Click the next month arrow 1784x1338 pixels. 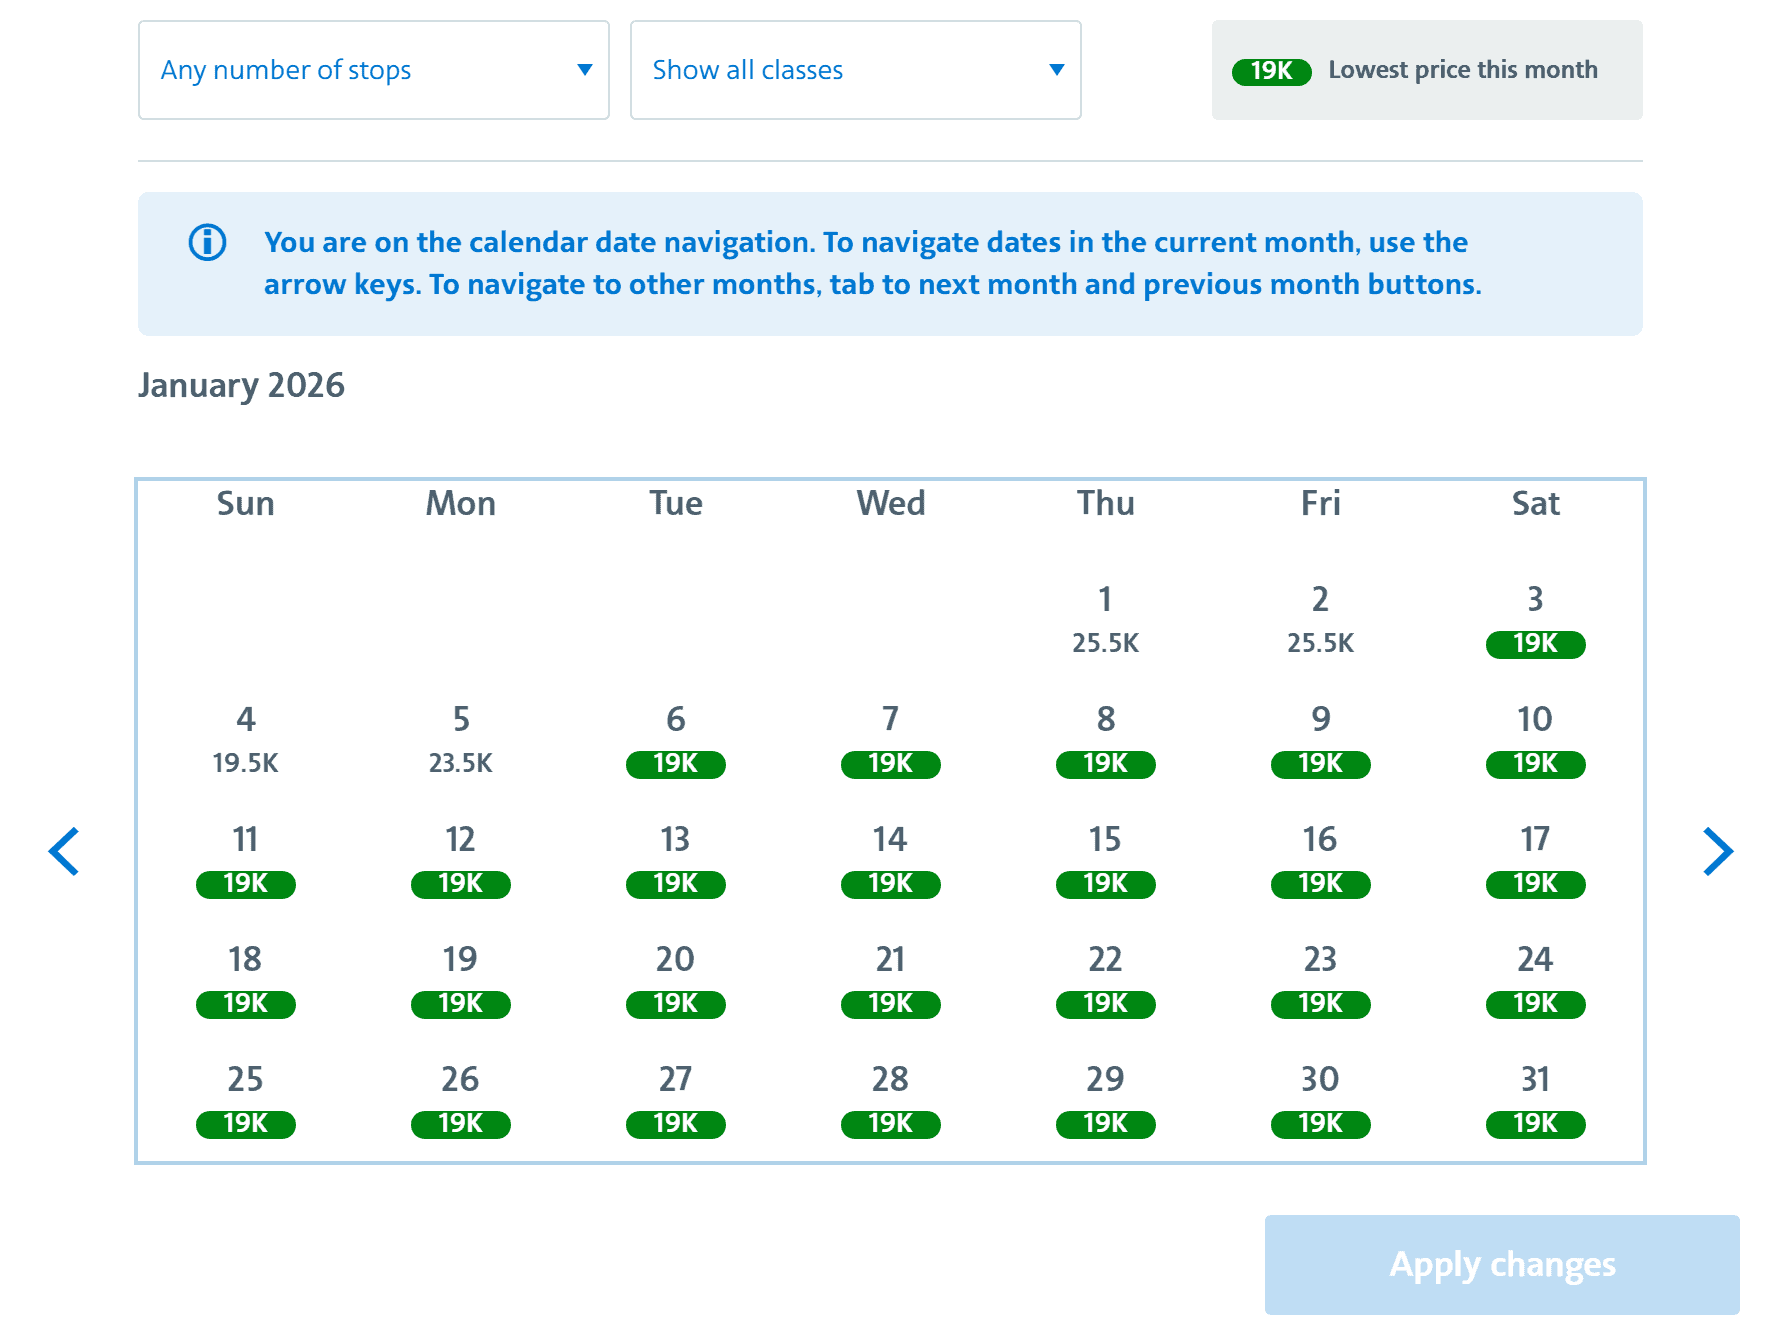coord(1719,851)
